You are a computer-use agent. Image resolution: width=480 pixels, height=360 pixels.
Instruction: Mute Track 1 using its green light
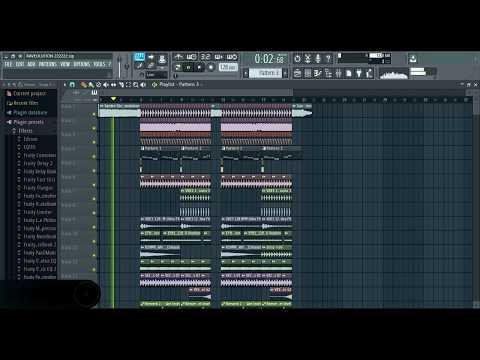[94, 114]
